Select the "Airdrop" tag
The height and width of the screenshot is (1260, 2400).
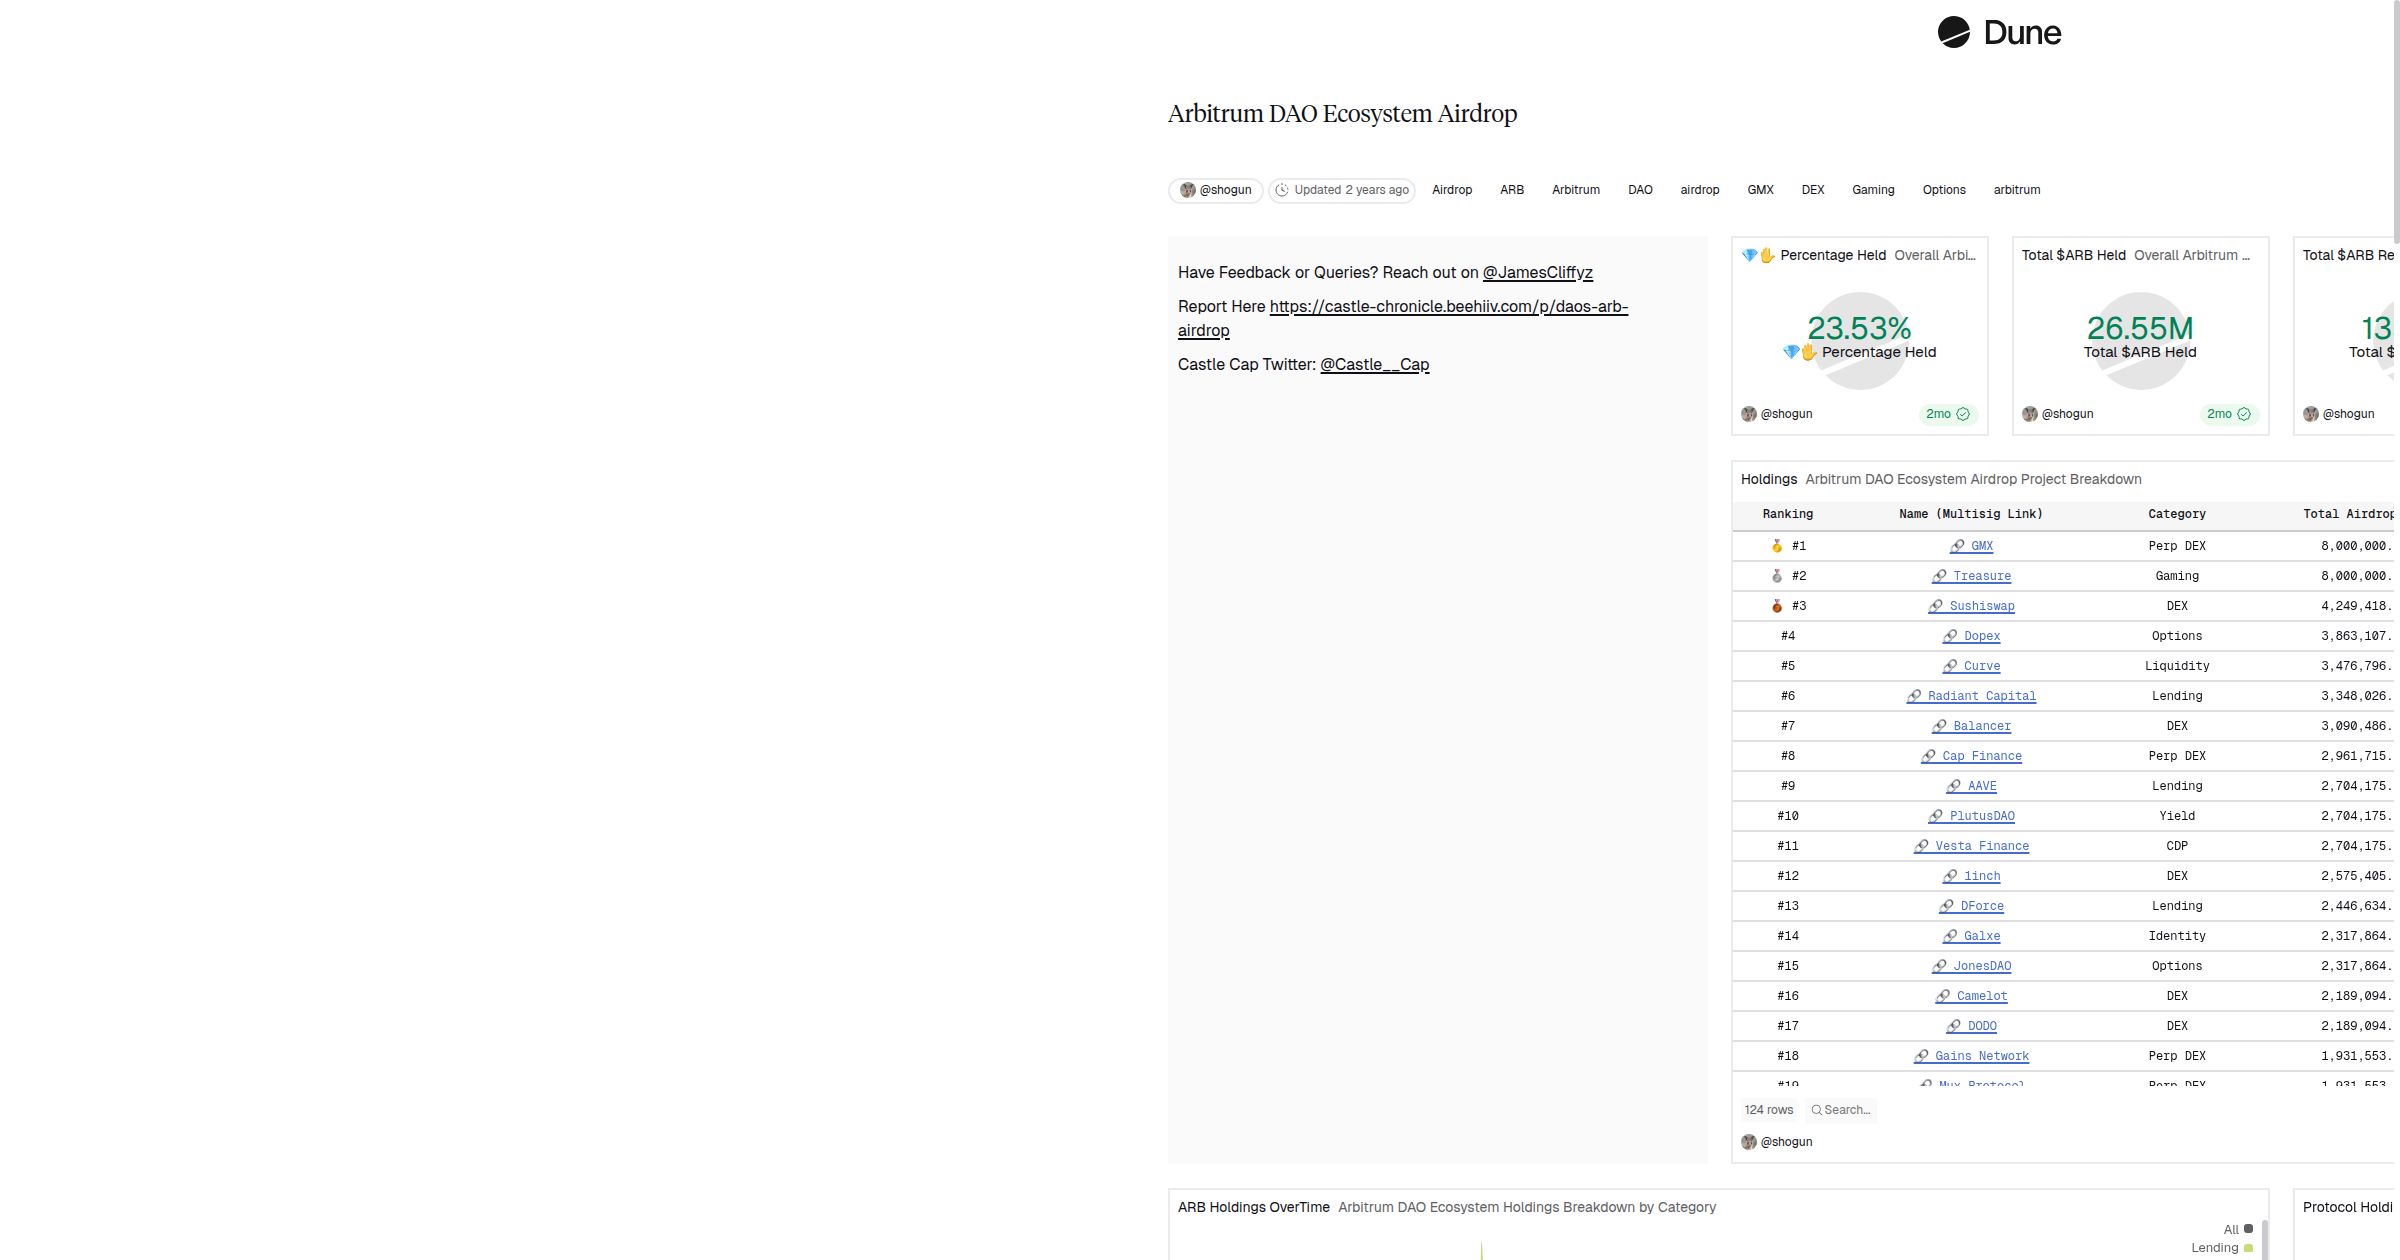(x=1452, y=190)
